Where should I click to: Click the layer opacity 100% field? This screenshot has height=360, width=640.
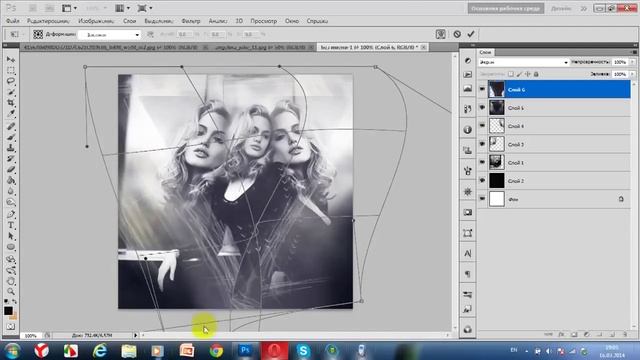620,62
